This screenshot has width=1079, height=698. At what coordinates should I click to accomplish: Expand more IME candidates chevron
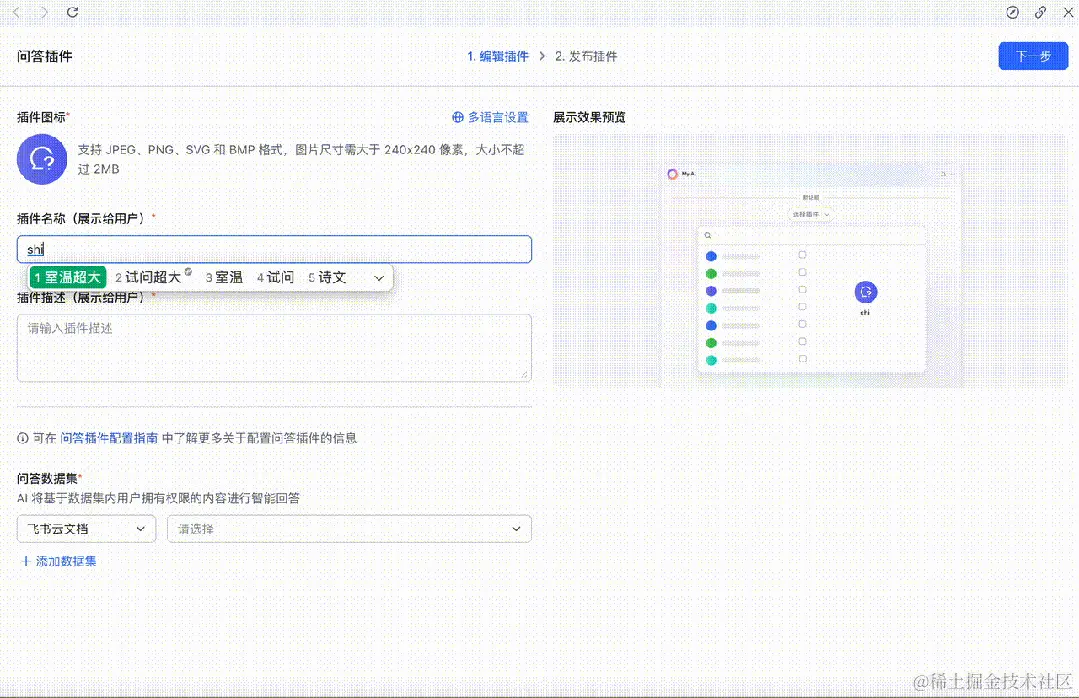pos(378,277)
